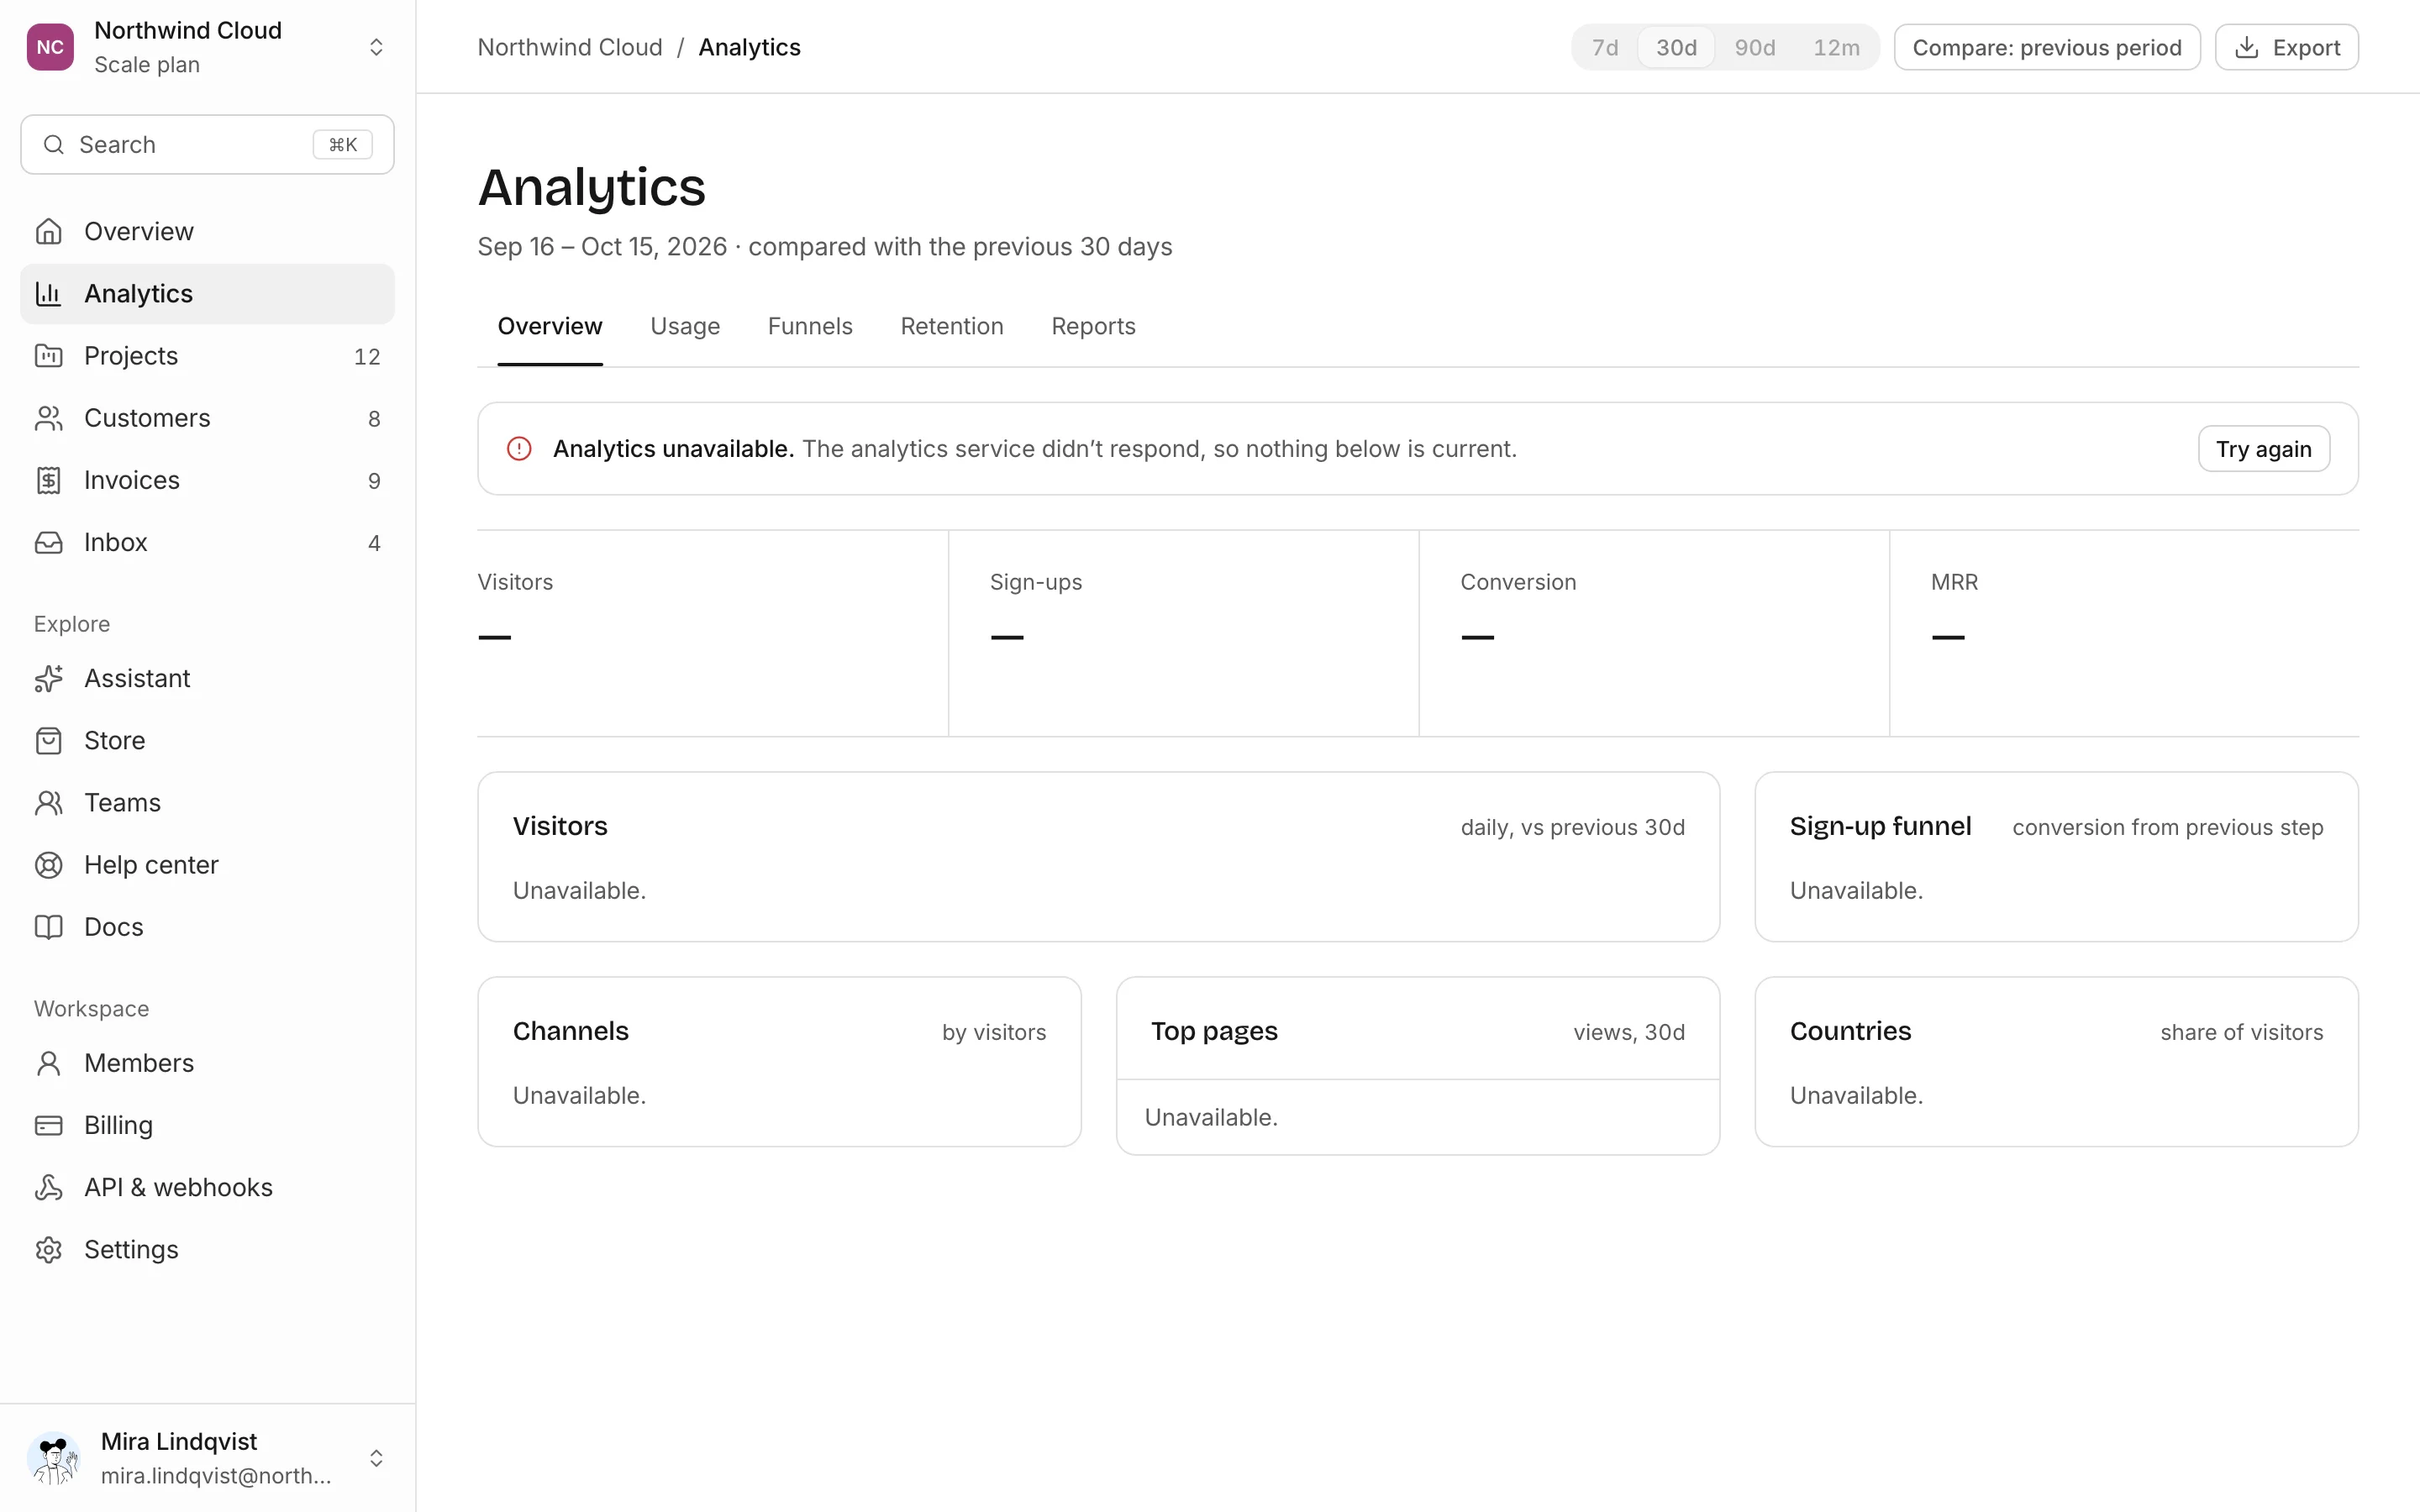Viewport: 2420px width, 1512px height.
Task: Select the Overview tab under Analytics
Action: coord(550,326)
